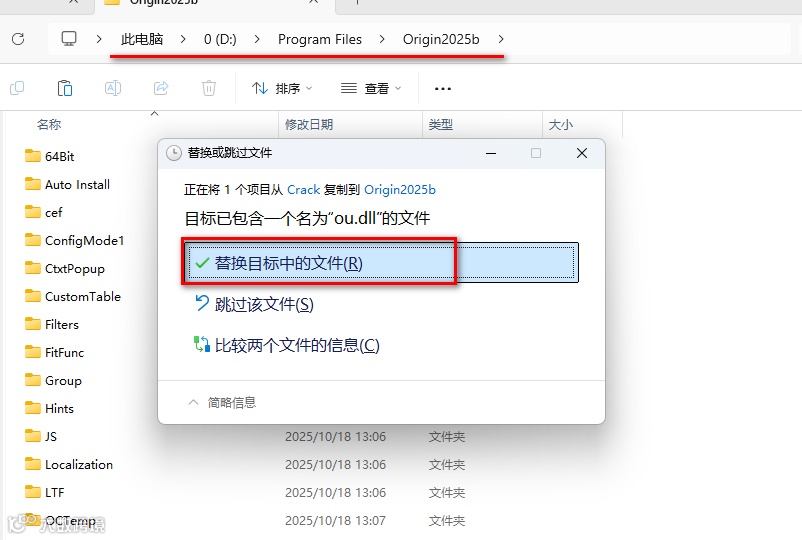Open the See more ellipsis menu
Viewport: 802px width, 540px height.
coord(442,88)
